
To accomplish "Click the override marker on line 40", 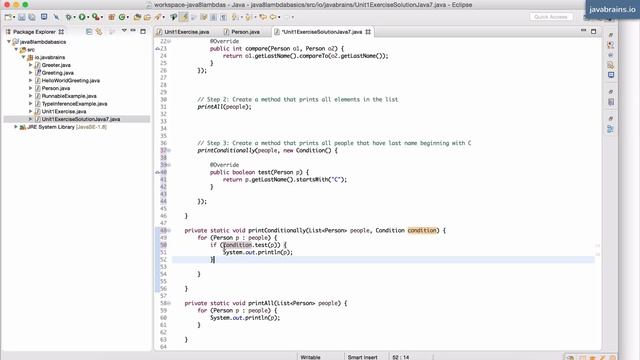I will [158, 172].
